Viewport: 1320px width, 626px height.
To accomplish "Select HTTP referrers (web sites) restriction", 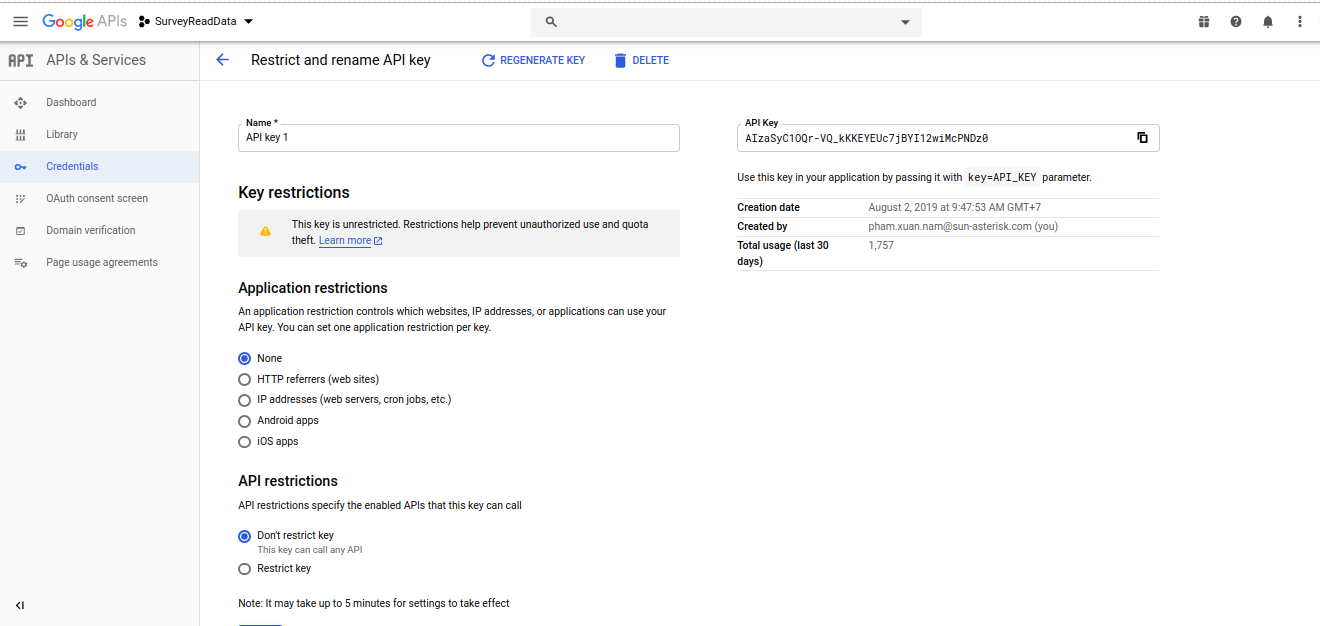I will (x=245, y=380).
